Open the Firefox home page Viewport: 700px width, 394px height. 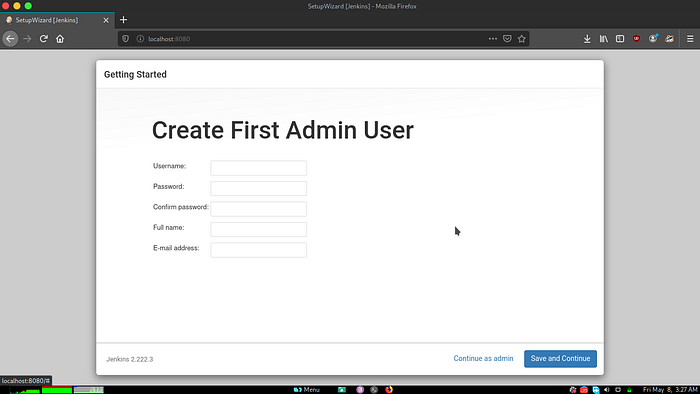(x=60, y=39)
